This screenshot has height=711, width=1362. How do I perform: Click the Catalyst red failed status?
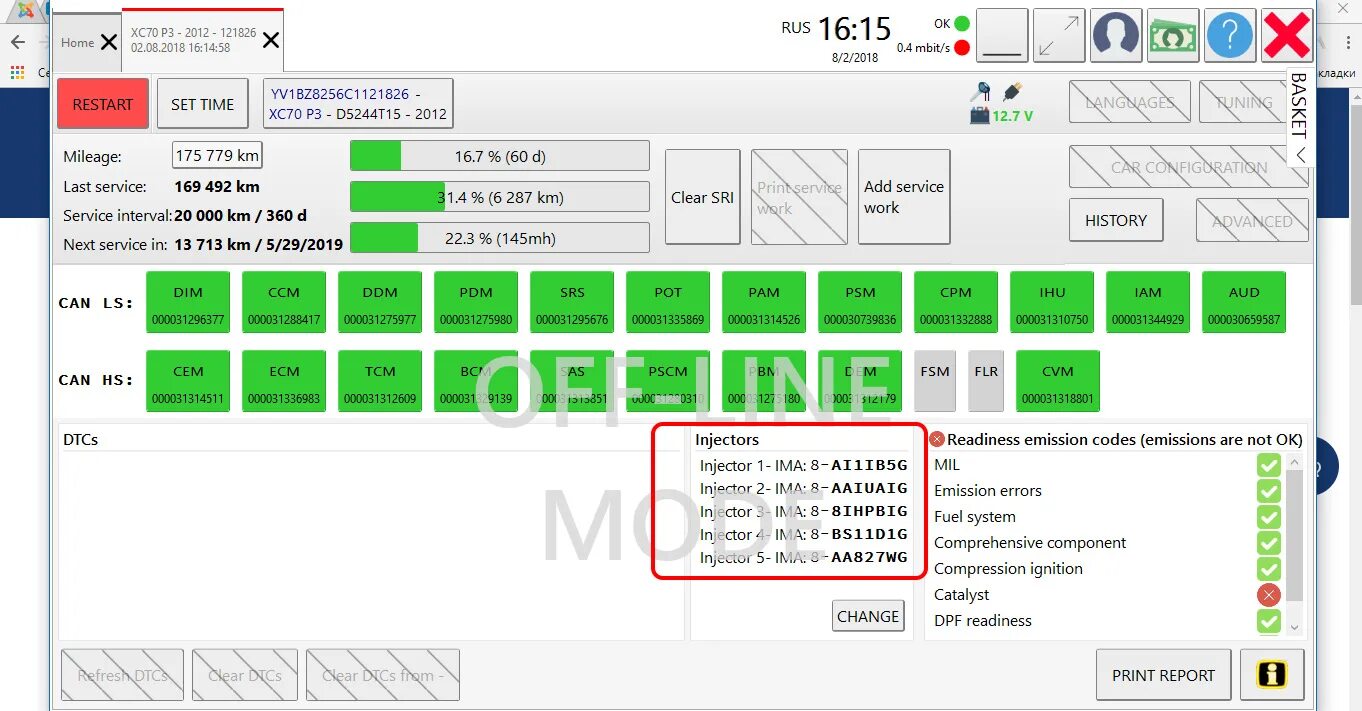1269,595
